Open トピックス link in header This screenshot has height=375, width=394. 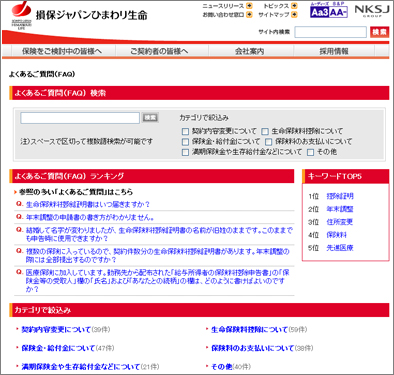coord(276,6)
